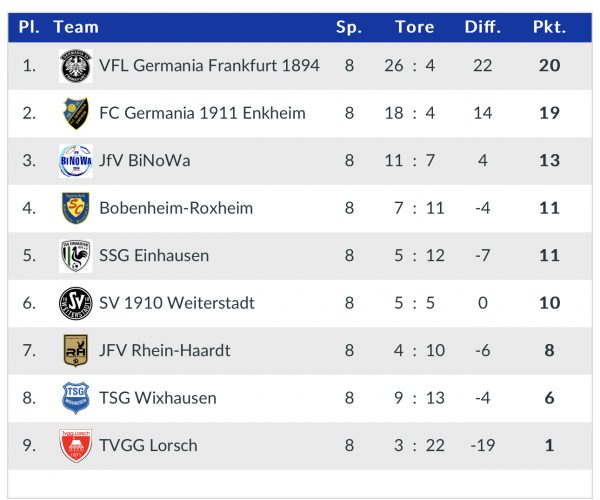Select the SSG Einhausen team name

154,256
